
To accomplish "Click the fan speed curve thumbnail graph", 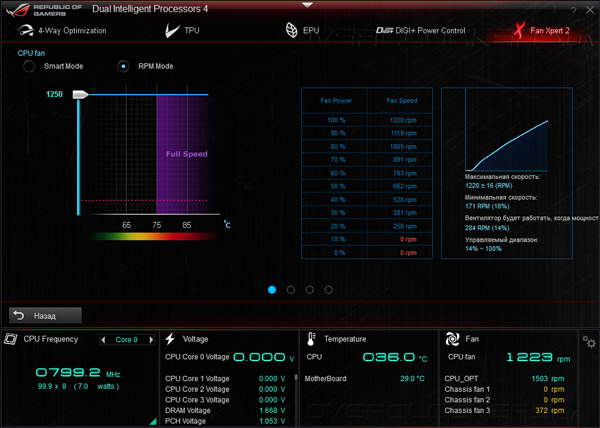I will (x=507, y=130).
